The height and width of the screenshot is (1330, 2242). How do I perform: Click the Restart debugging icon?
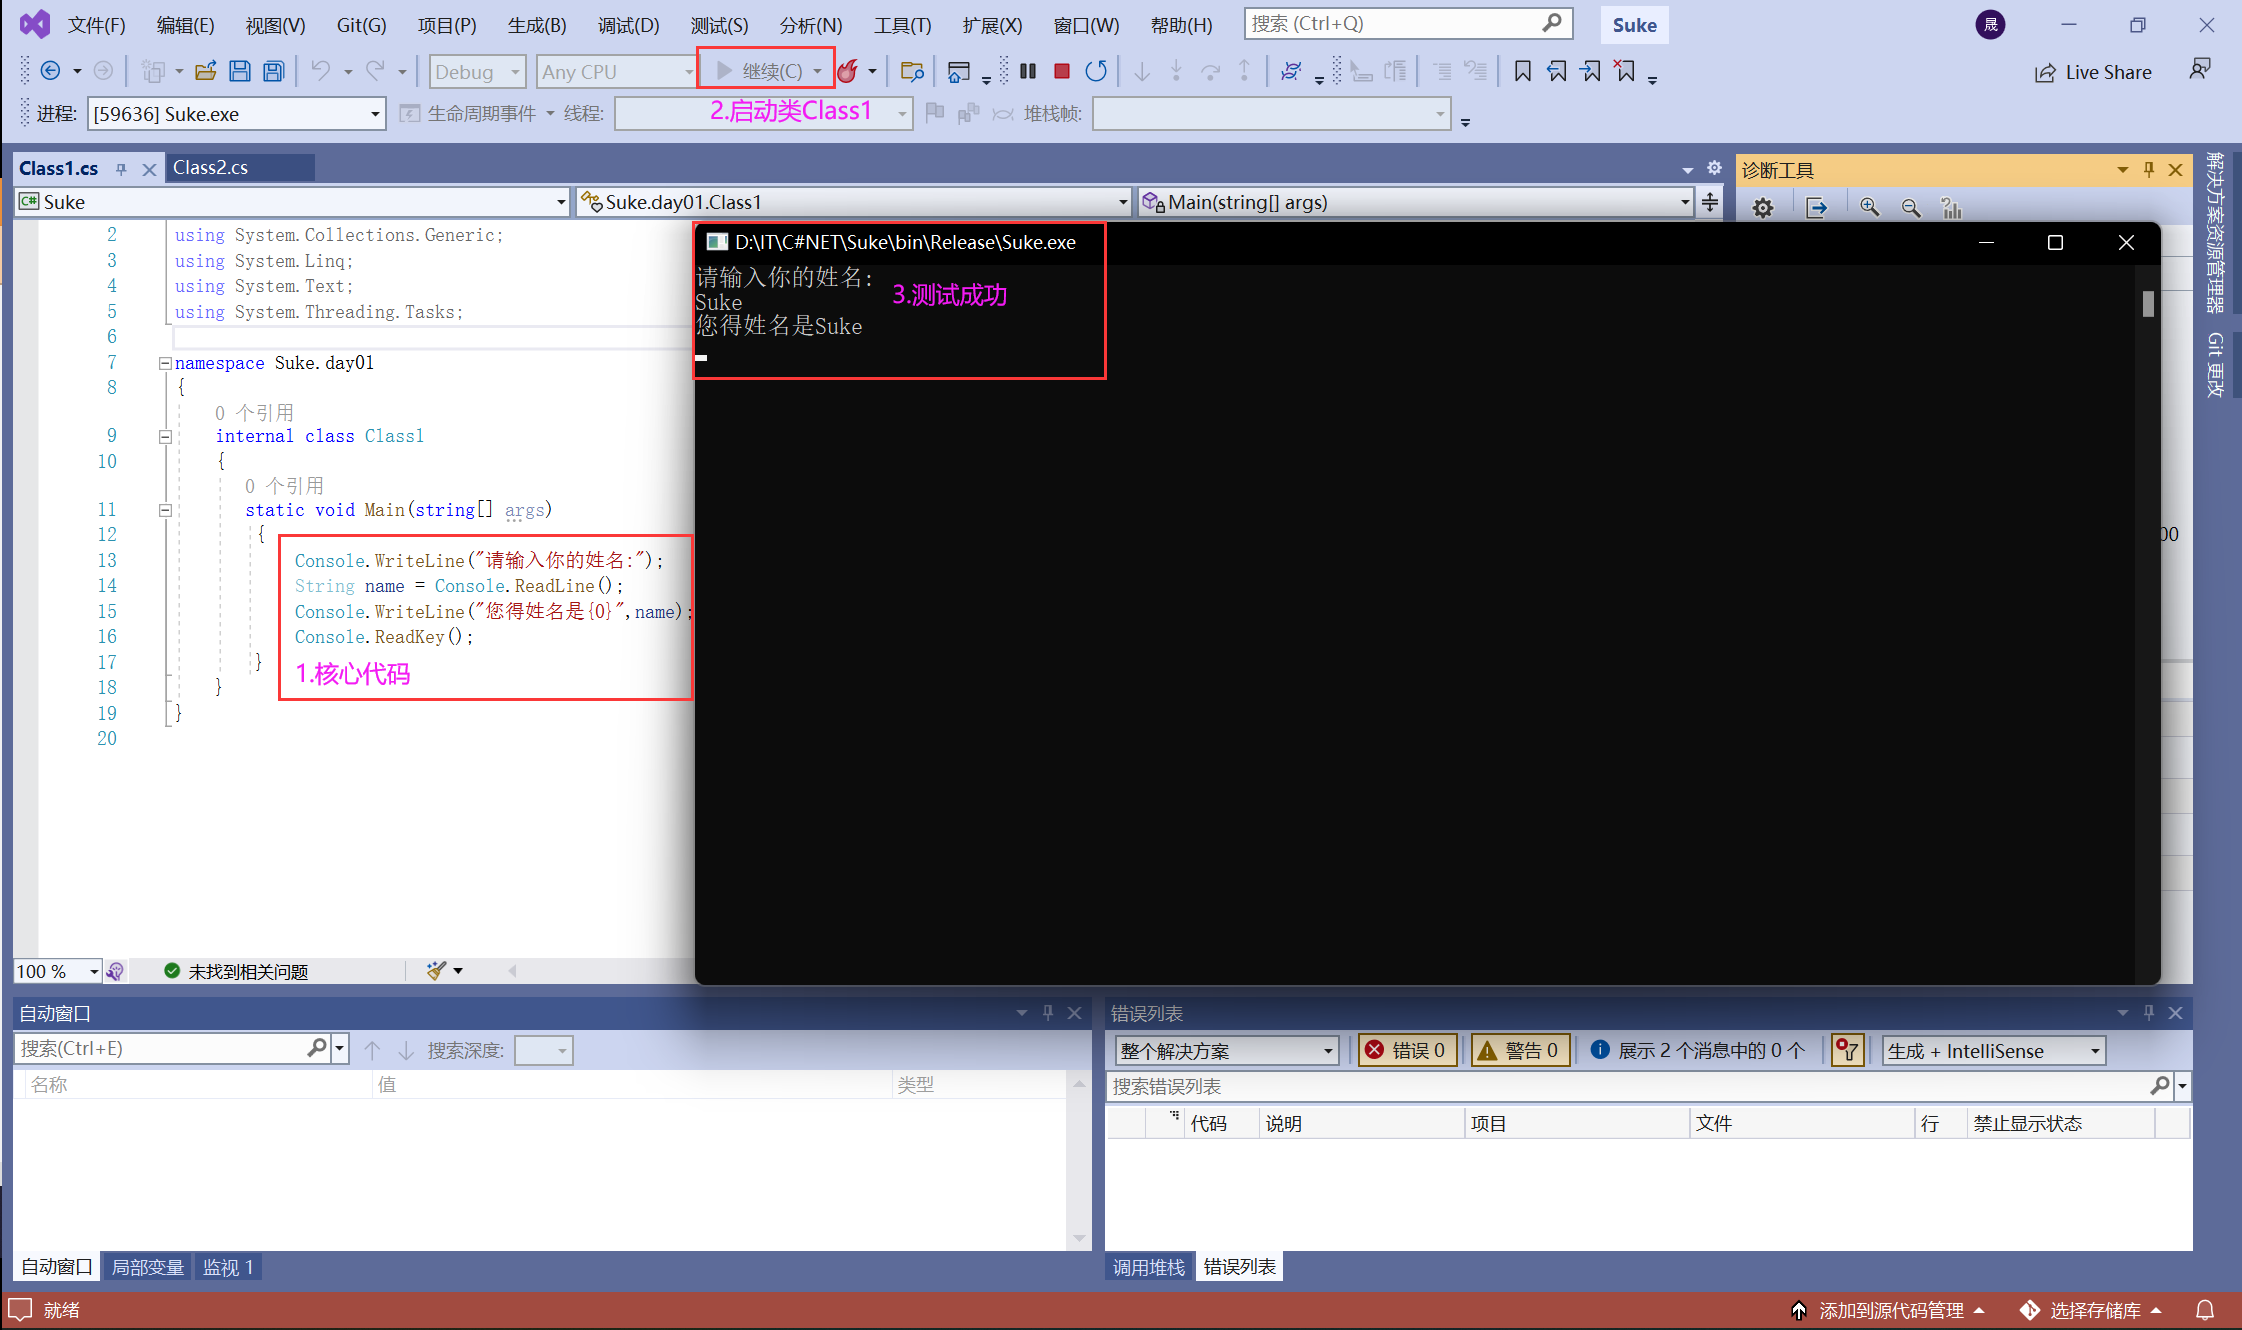point(1096,71)
